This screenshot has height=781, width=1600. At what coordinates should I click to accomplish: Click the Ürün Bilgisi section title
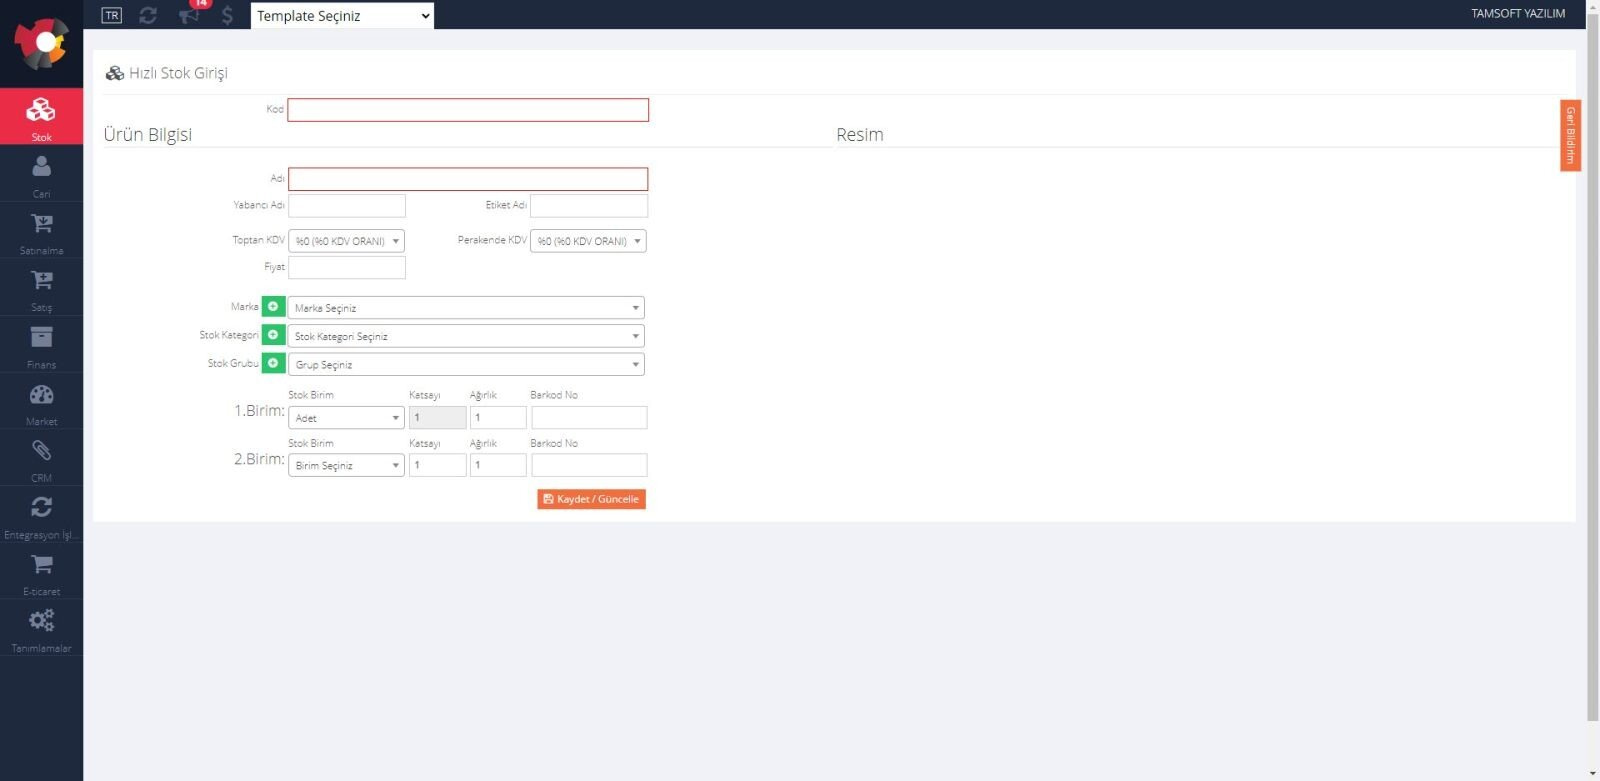point(148,135)
